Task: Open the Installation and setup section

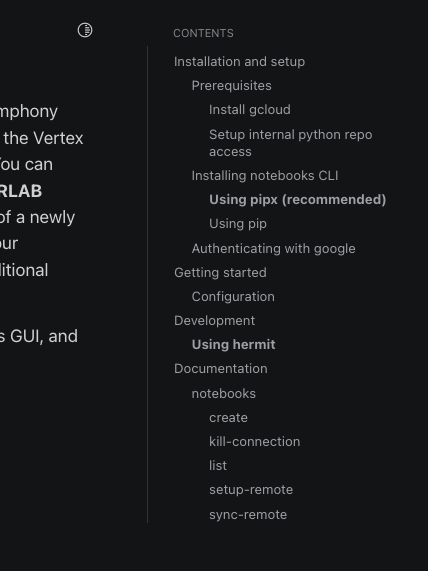Action: click(x=239, y=62)
